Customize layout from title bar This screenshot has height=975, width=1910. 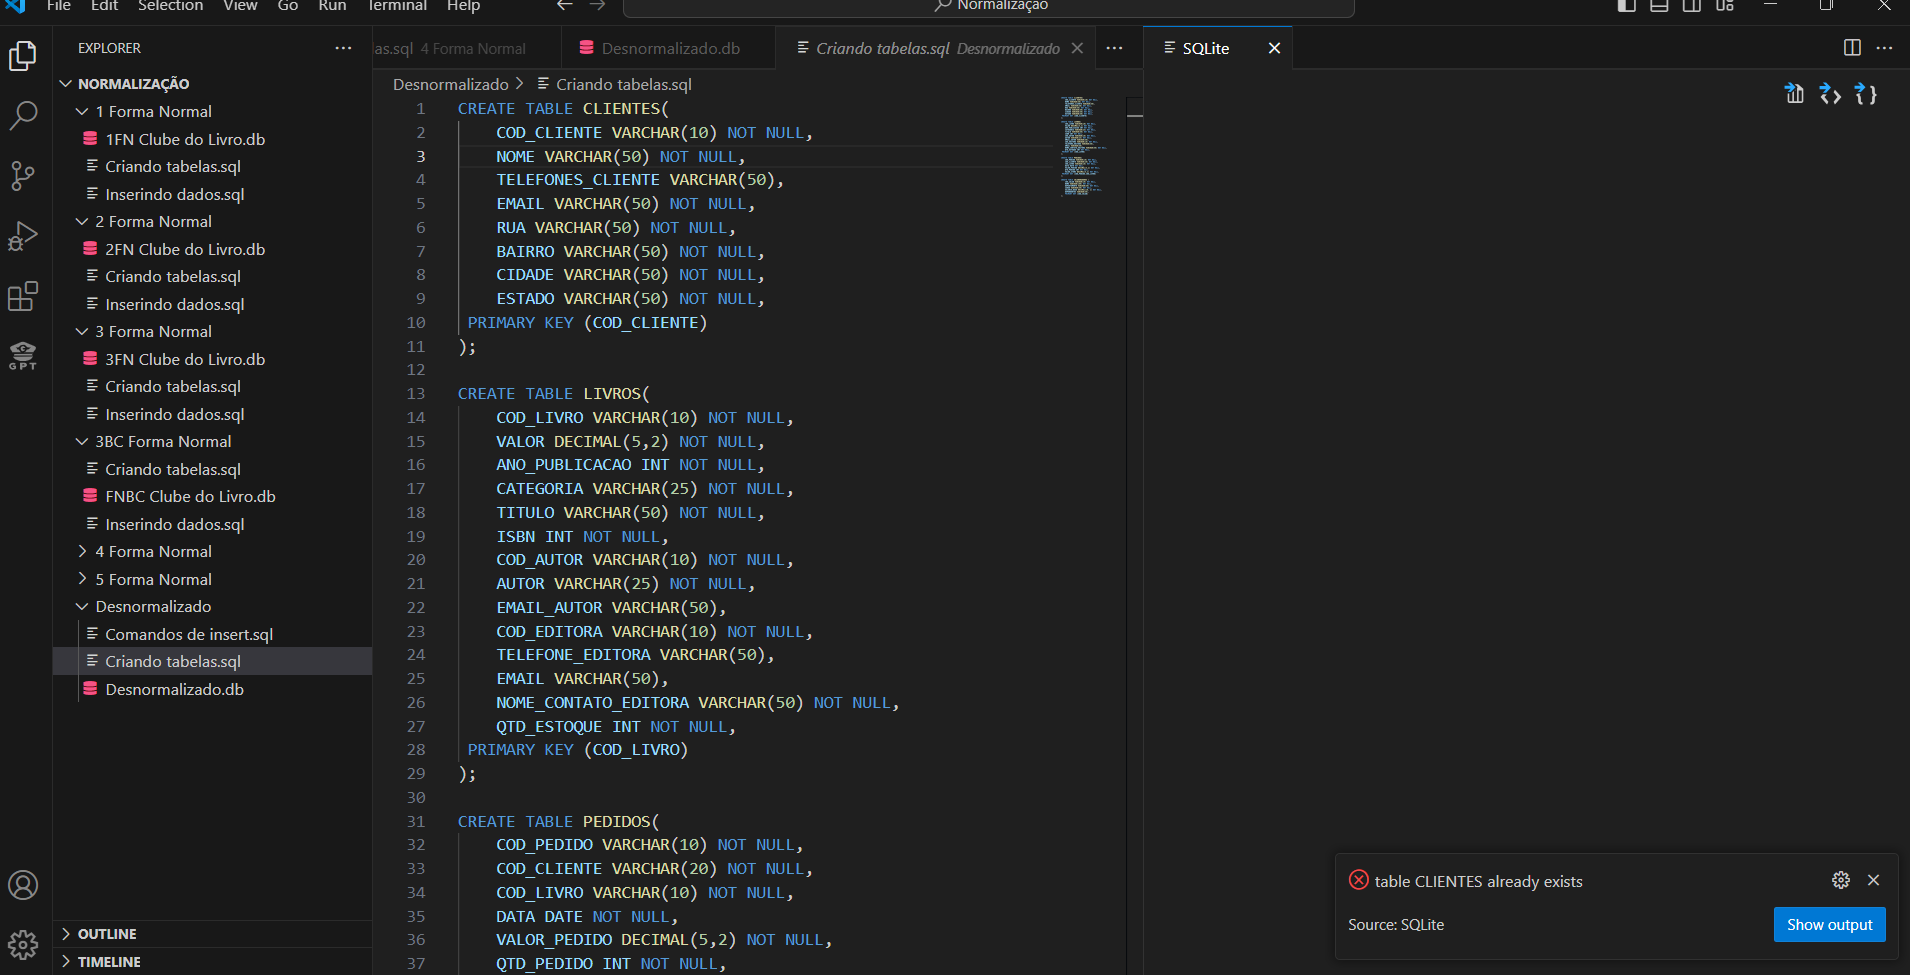[x=1725, y=5]
